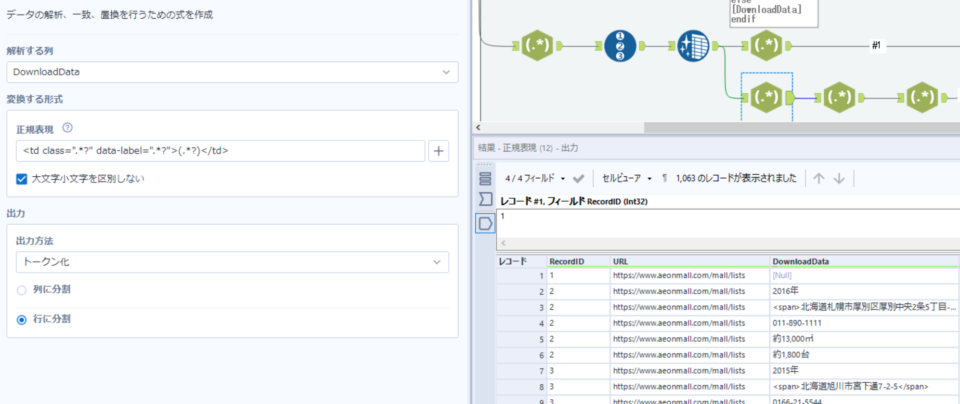Viewport: 960px width, 404px height.
Task: Click the URL cell in record 4
Action: tap(690, 323)
